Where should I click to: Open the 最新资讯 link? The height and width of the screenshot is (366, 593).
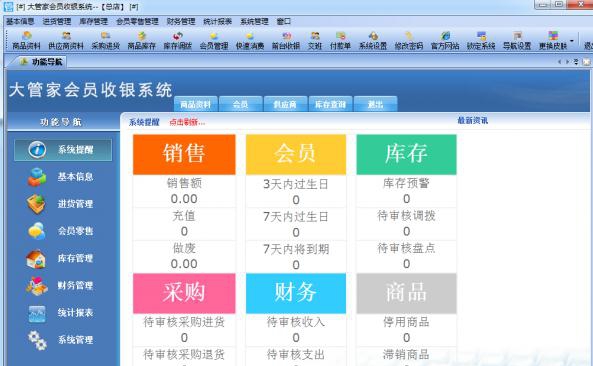point(472,121)
